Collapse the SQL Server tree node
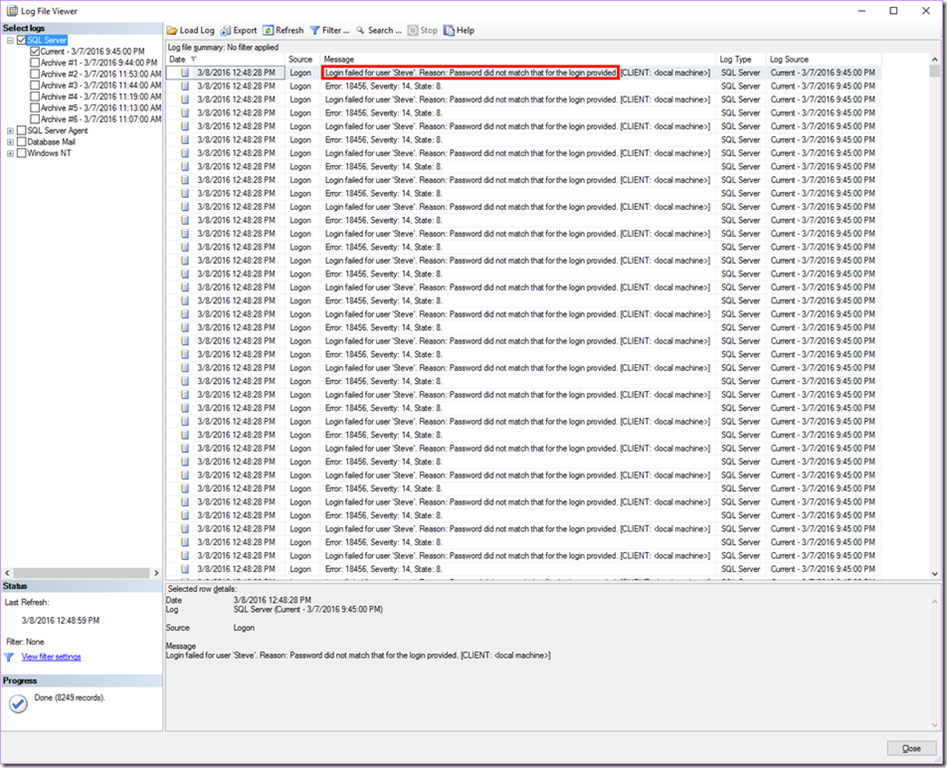 coord(10,40)
